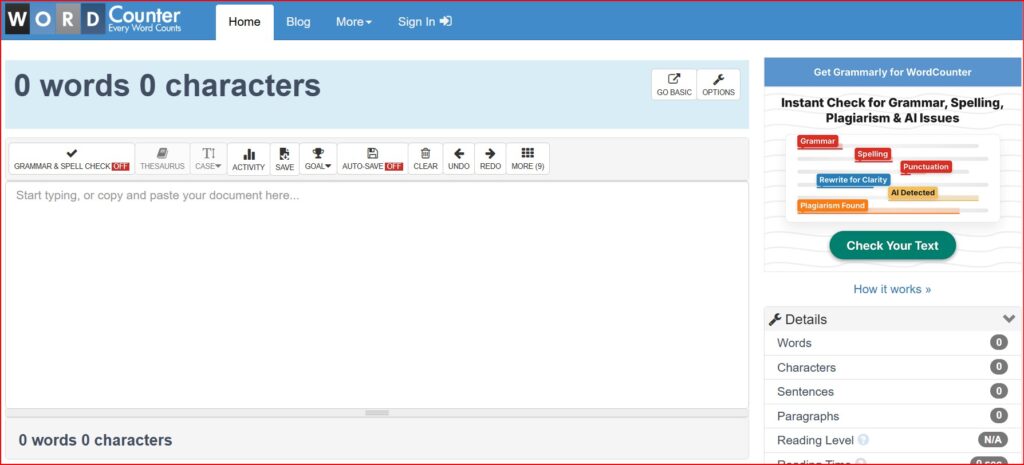This screenshot has width=1024, height=465.
Task: Click into the document text area
Action: [377, 295]
